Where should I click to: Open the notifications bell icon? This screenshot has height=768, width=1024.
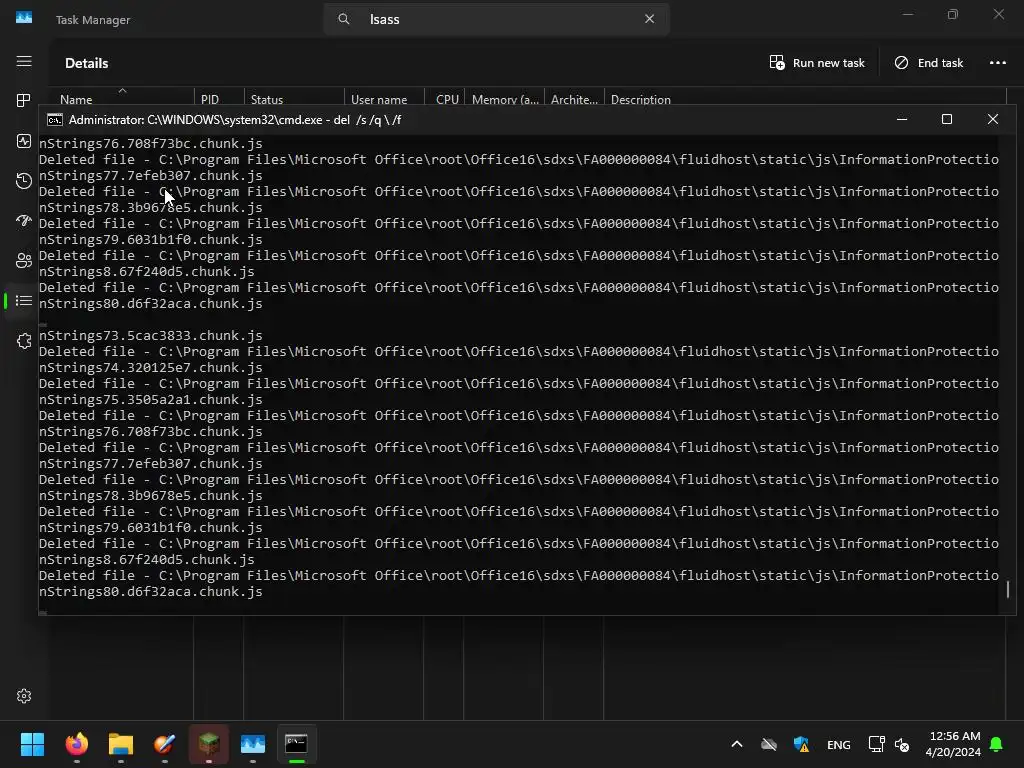coord(997,744)
